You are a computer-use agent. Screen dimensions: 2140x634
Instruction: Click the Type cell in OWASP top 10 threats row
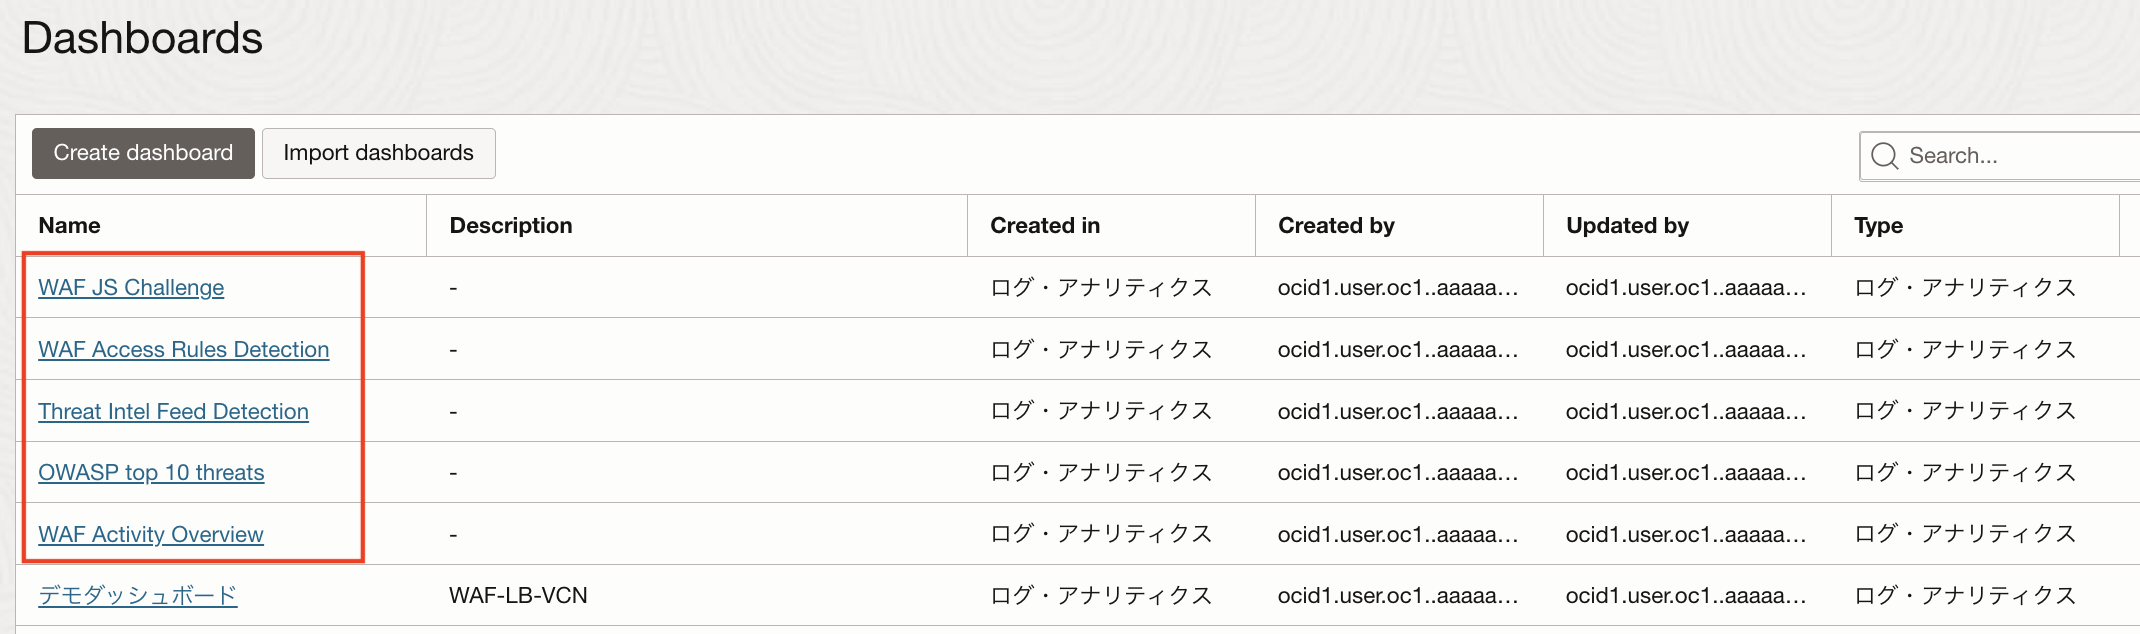click(x=1964, y=473)
